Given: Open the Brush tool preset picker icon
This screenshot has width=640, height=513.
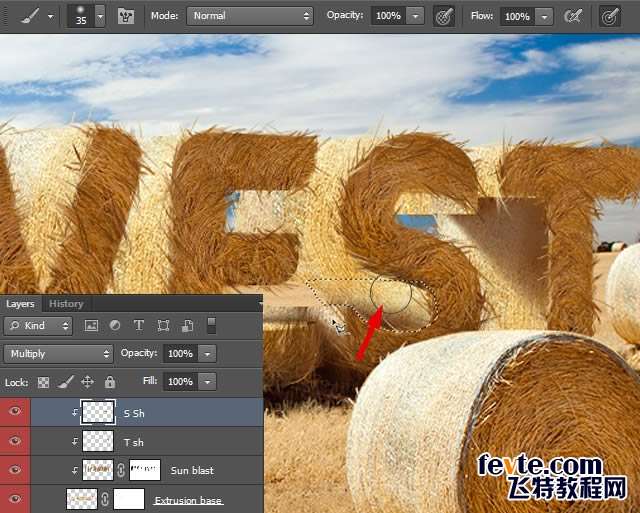Looking at the screenshot, I should [x=31, y=16].
